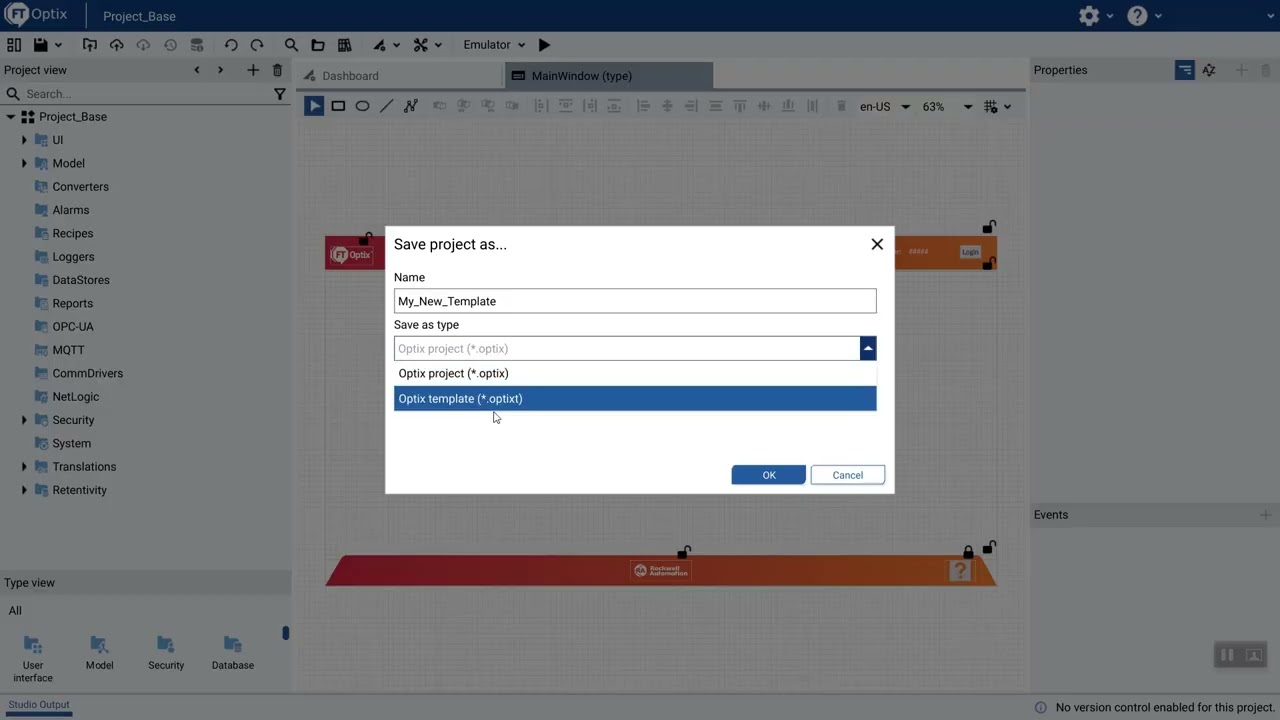
Task: Select Security type category
Action: point(166,653)
